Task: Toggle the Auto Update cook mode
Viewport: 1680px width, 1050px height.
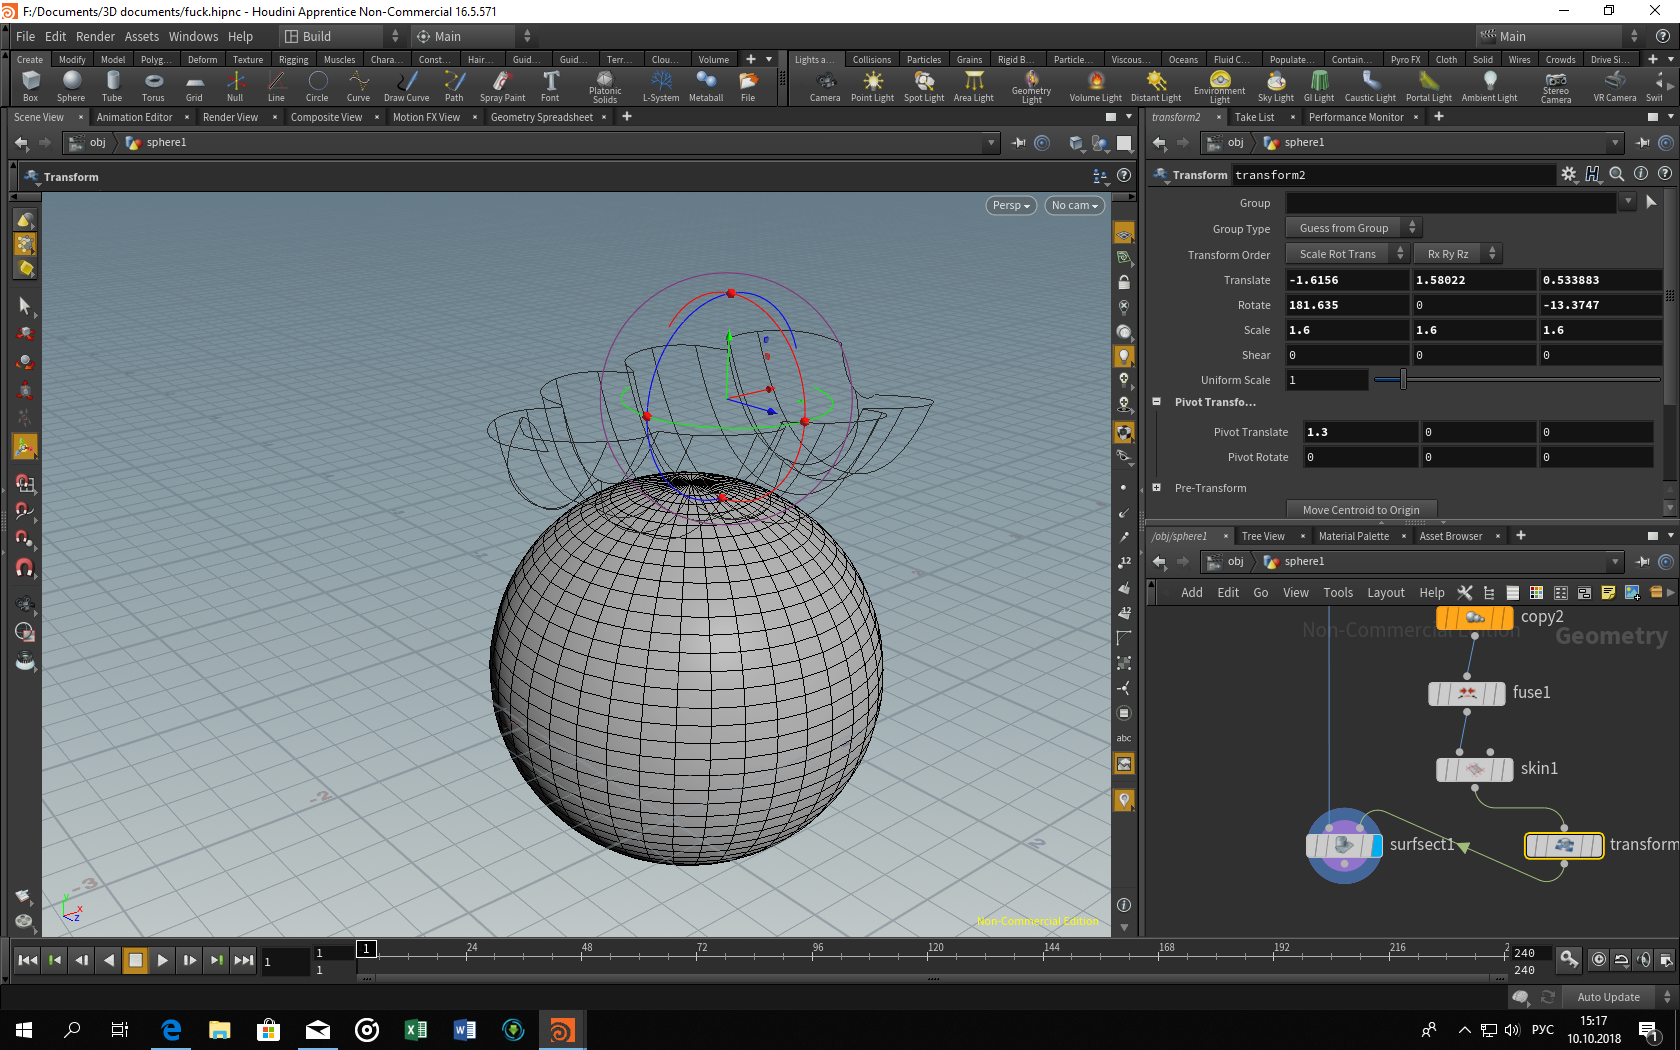Action: point(1608,997)
